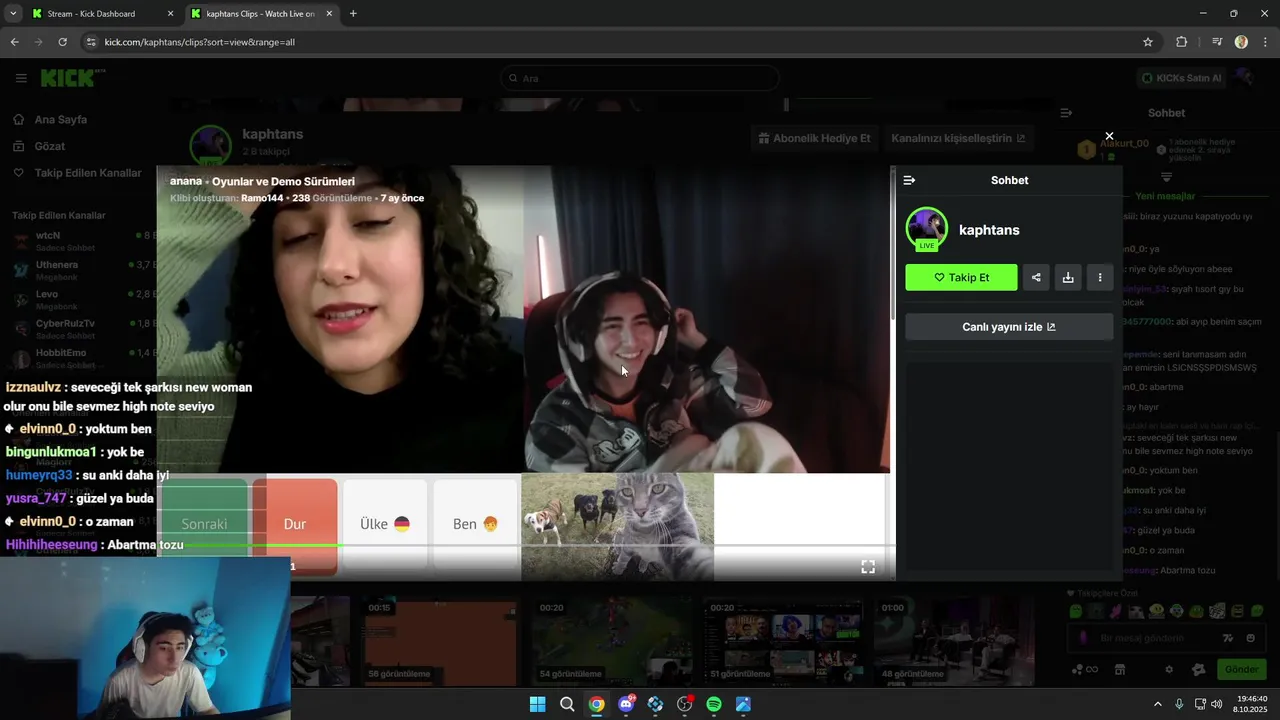Open wtcN followed channel

(80, 241)
